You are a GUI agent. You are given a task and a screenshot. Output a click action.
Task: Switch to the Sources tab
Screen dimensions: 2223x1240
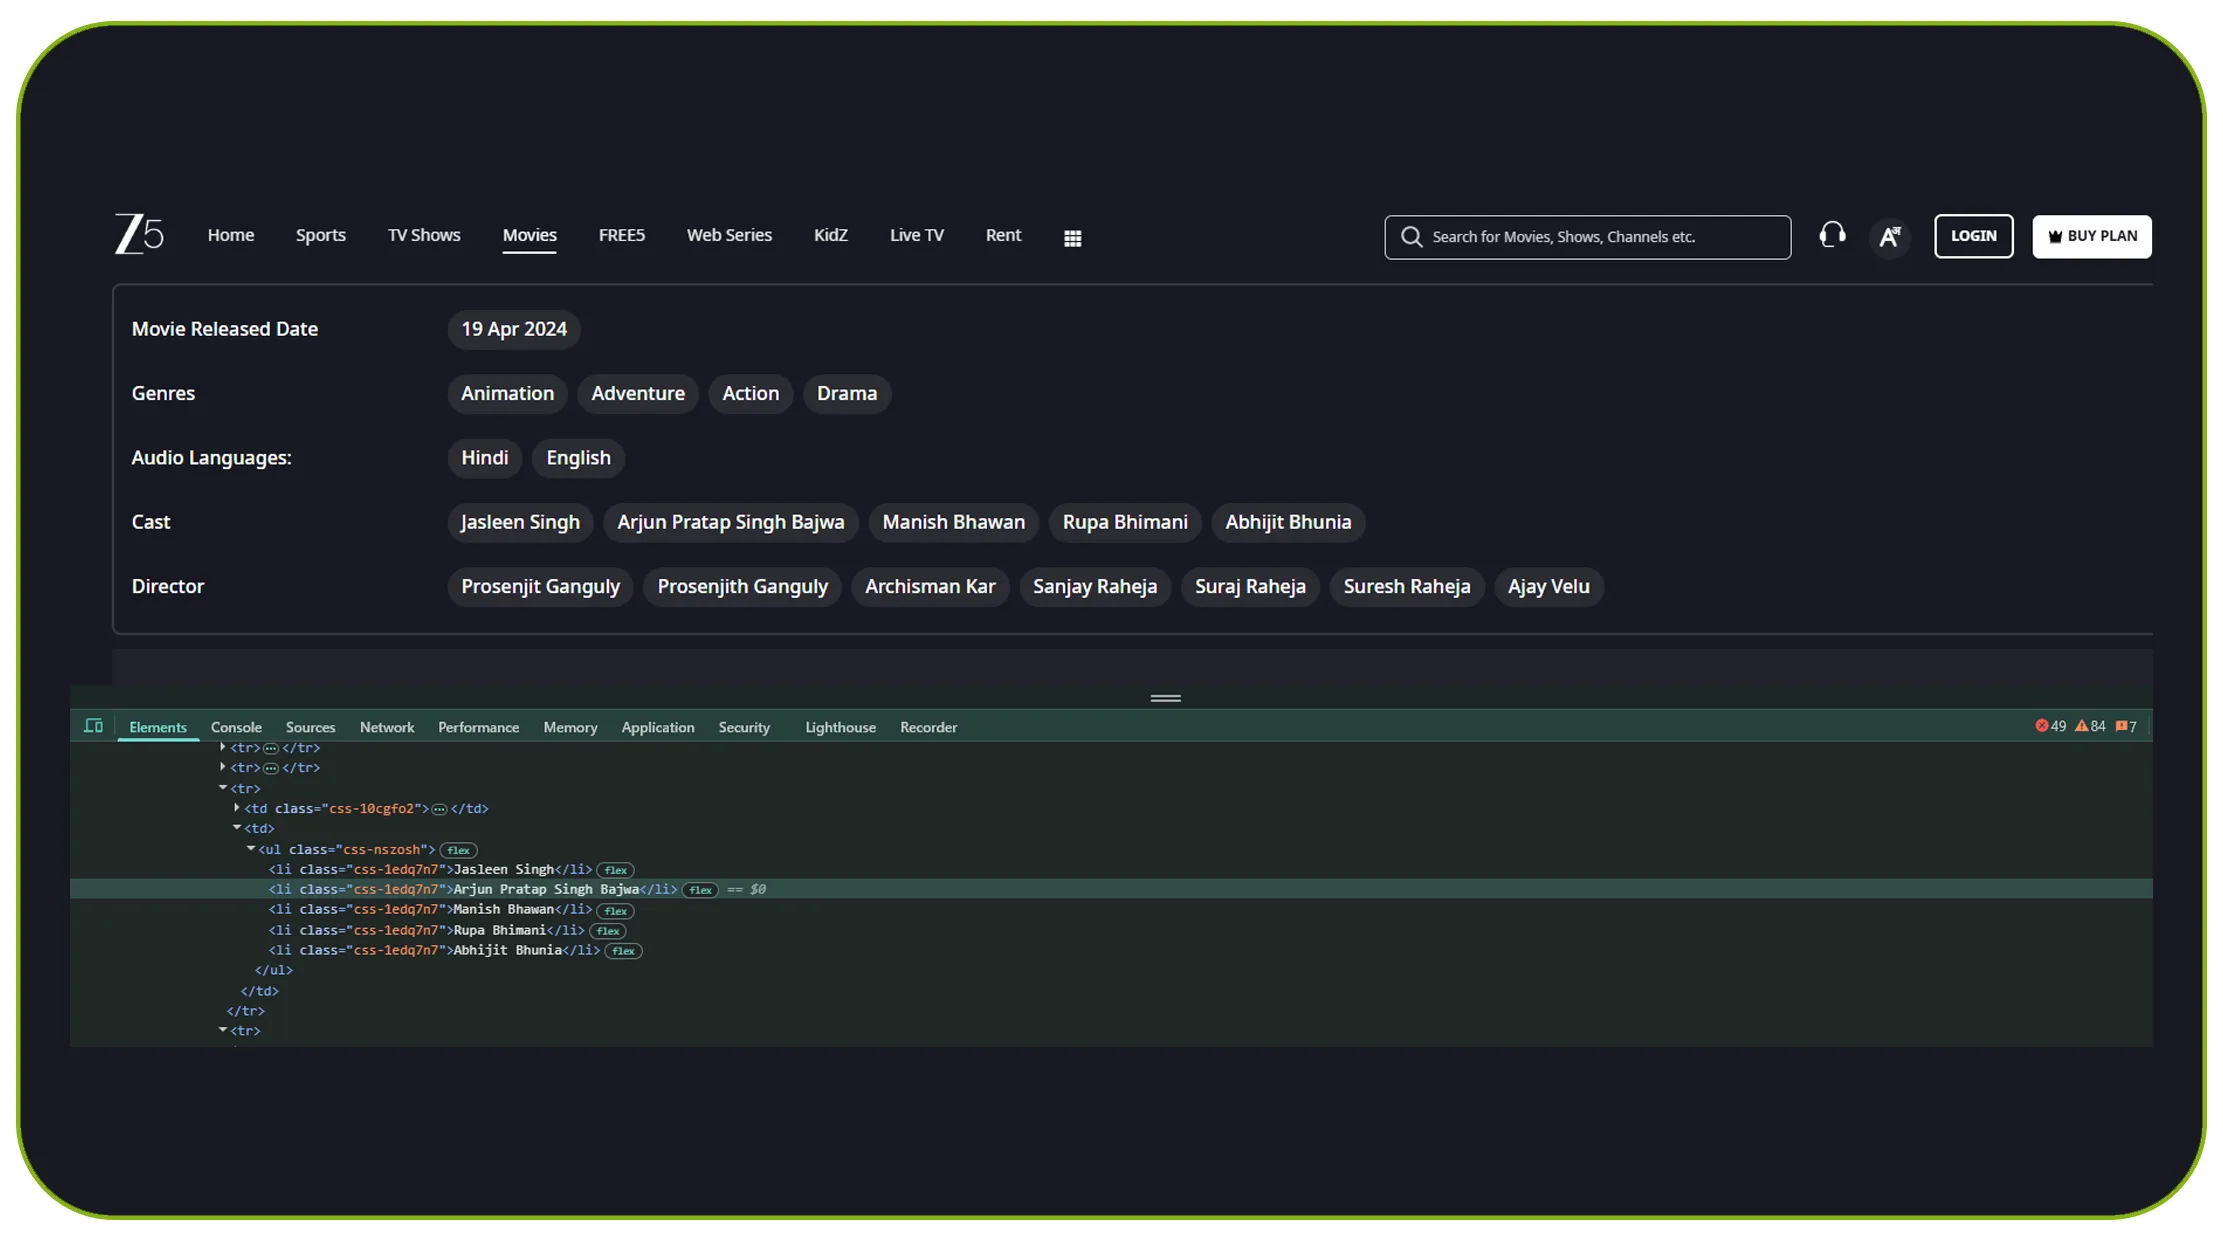pyautogui.click(x=310, y=727)
